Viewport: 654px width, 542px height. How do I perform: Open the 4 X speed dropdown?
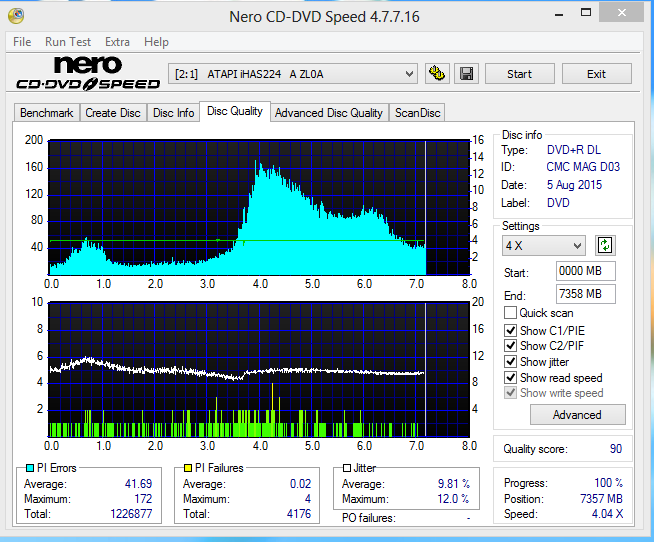coord(543,245)
